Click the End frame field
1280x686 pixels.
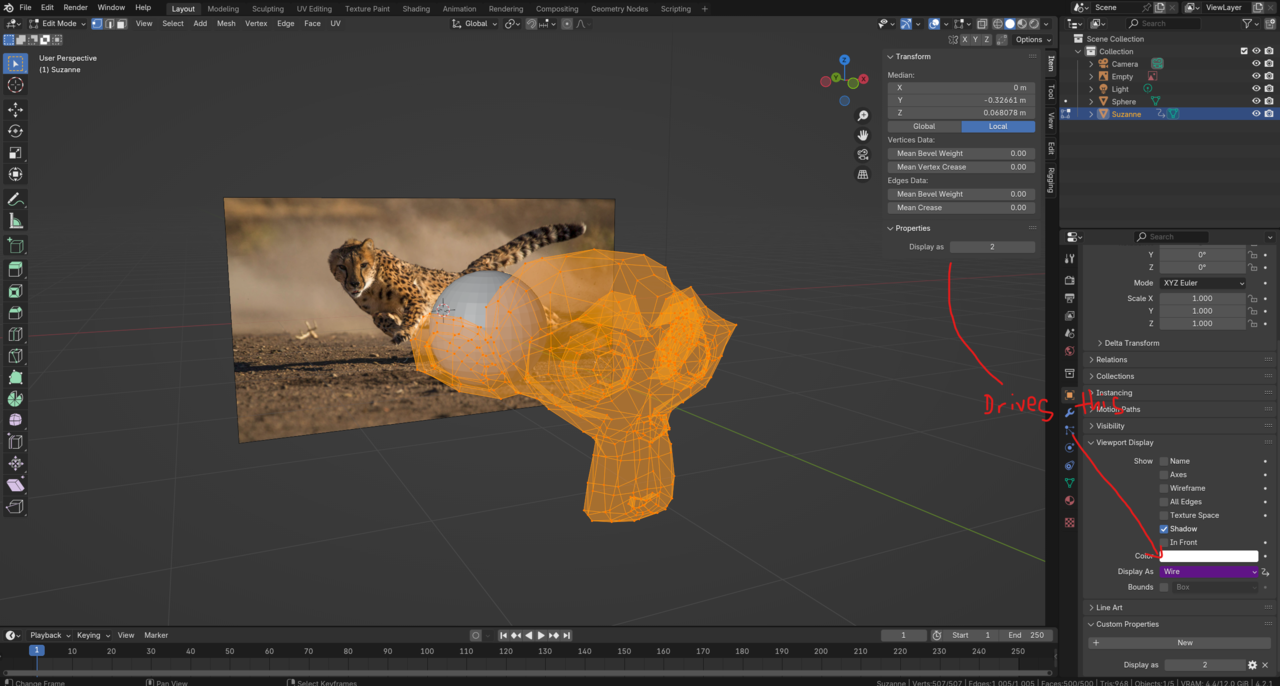tap(1026, 635)
